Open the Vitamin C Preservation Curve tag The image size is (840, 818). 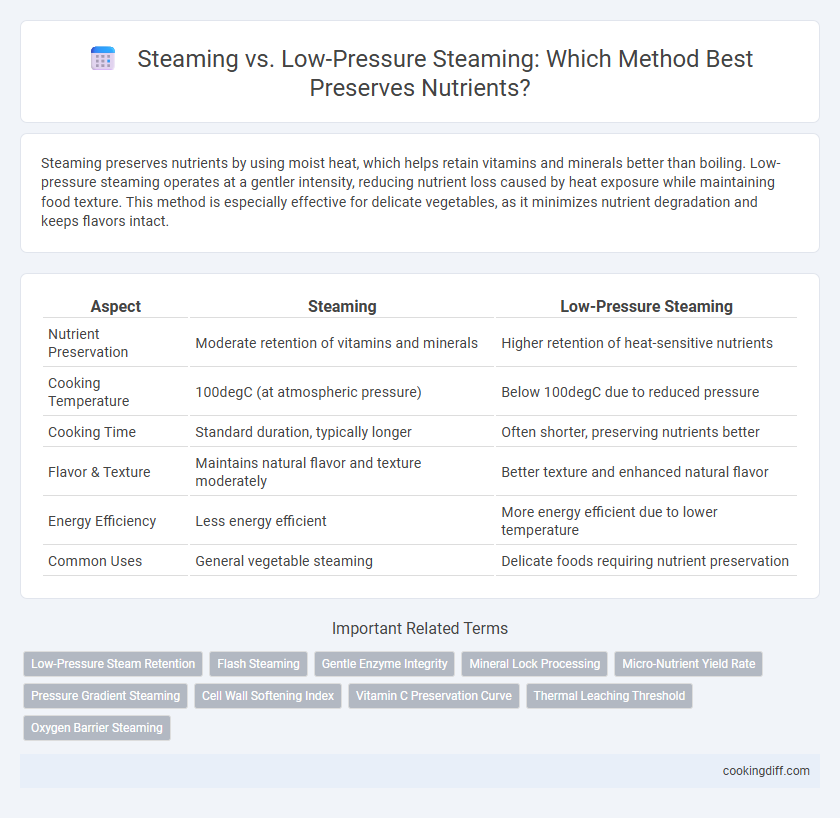point(434,696)
